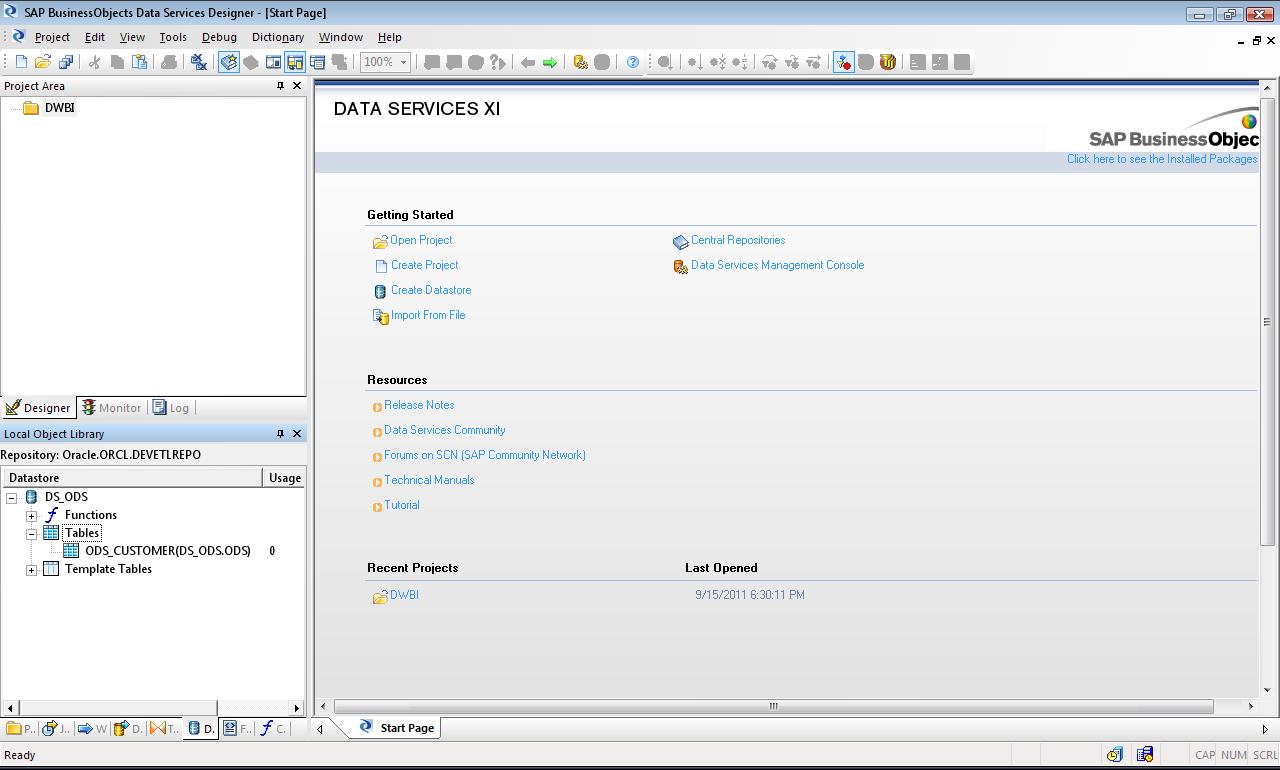Pin the Local Object Library panel
Image resolution: width=1280 pixels, height=770 pixels.
(x=280, y=434)
